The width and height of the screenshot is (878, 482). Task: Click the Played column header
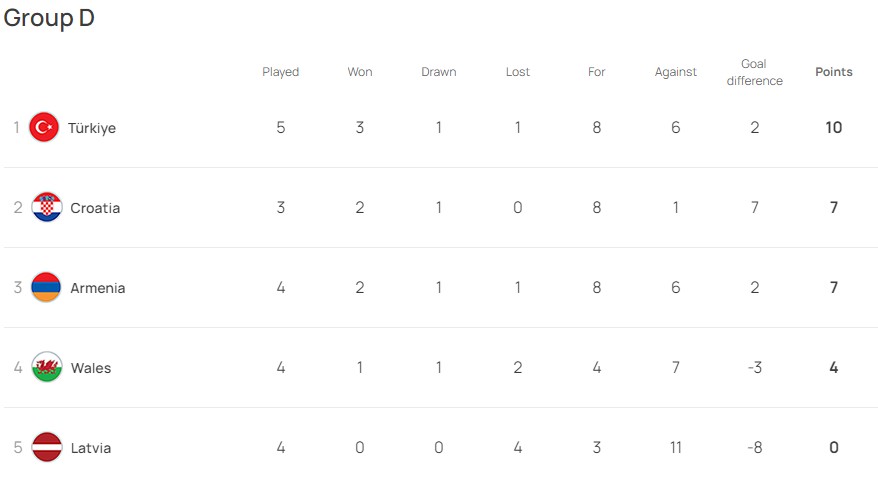[281, 72]
